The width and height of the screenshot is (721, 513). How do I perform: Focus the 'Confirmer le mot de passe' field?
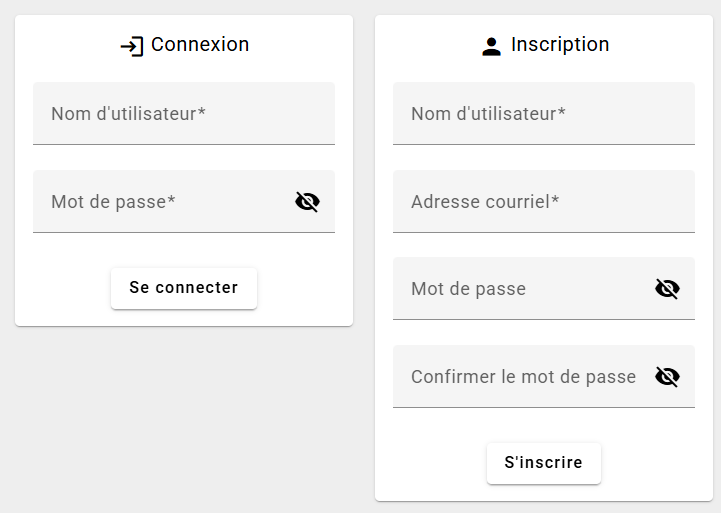point(523,377)
